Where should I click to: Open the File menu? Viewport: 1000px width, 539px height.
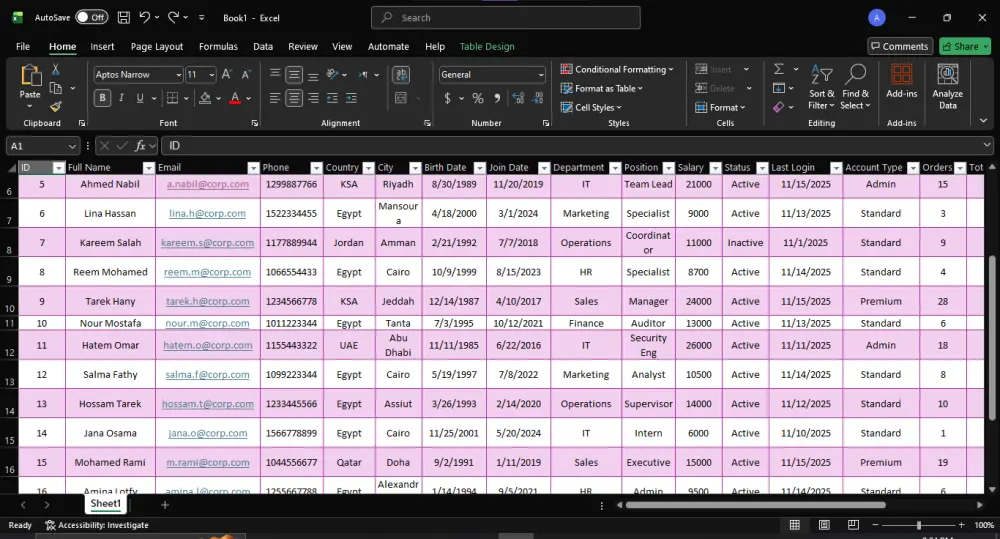[23, 47]
